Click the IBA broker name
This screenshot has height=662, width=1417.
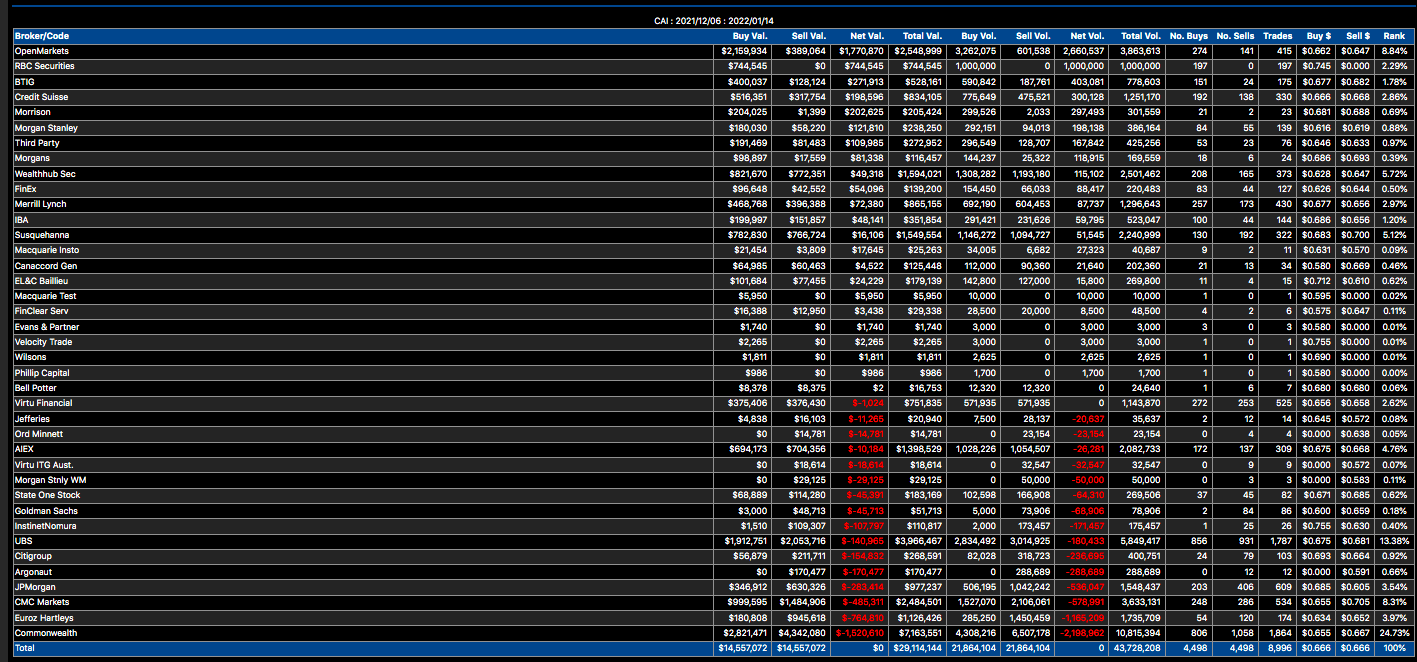coord(21,220)
